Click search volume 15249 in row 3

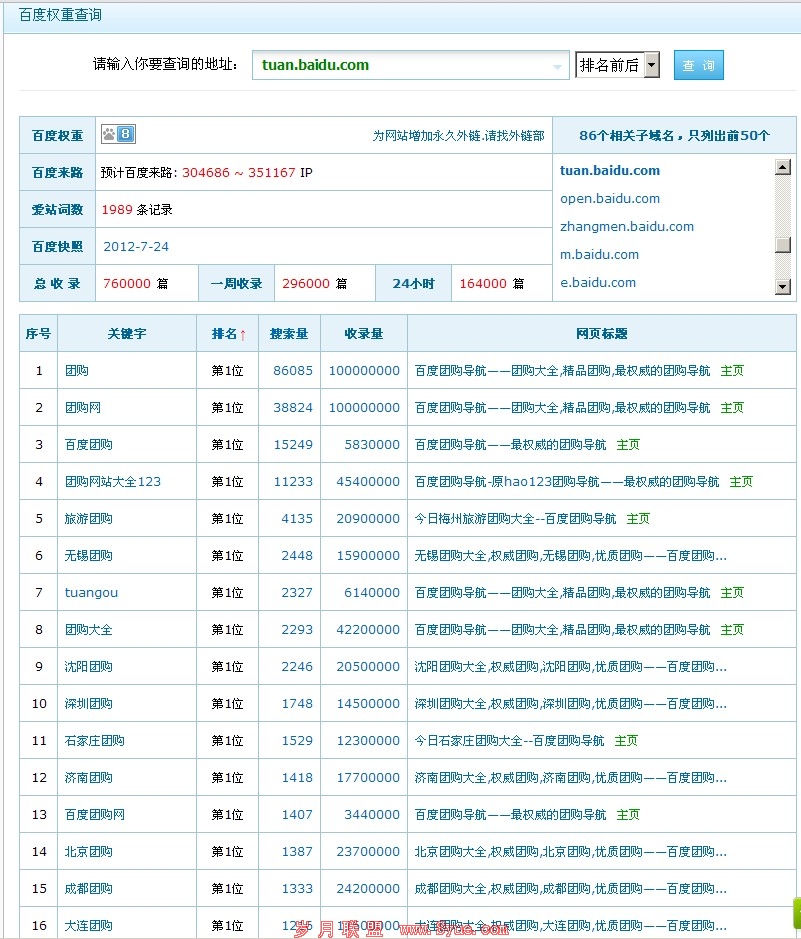tap(293, 445)
